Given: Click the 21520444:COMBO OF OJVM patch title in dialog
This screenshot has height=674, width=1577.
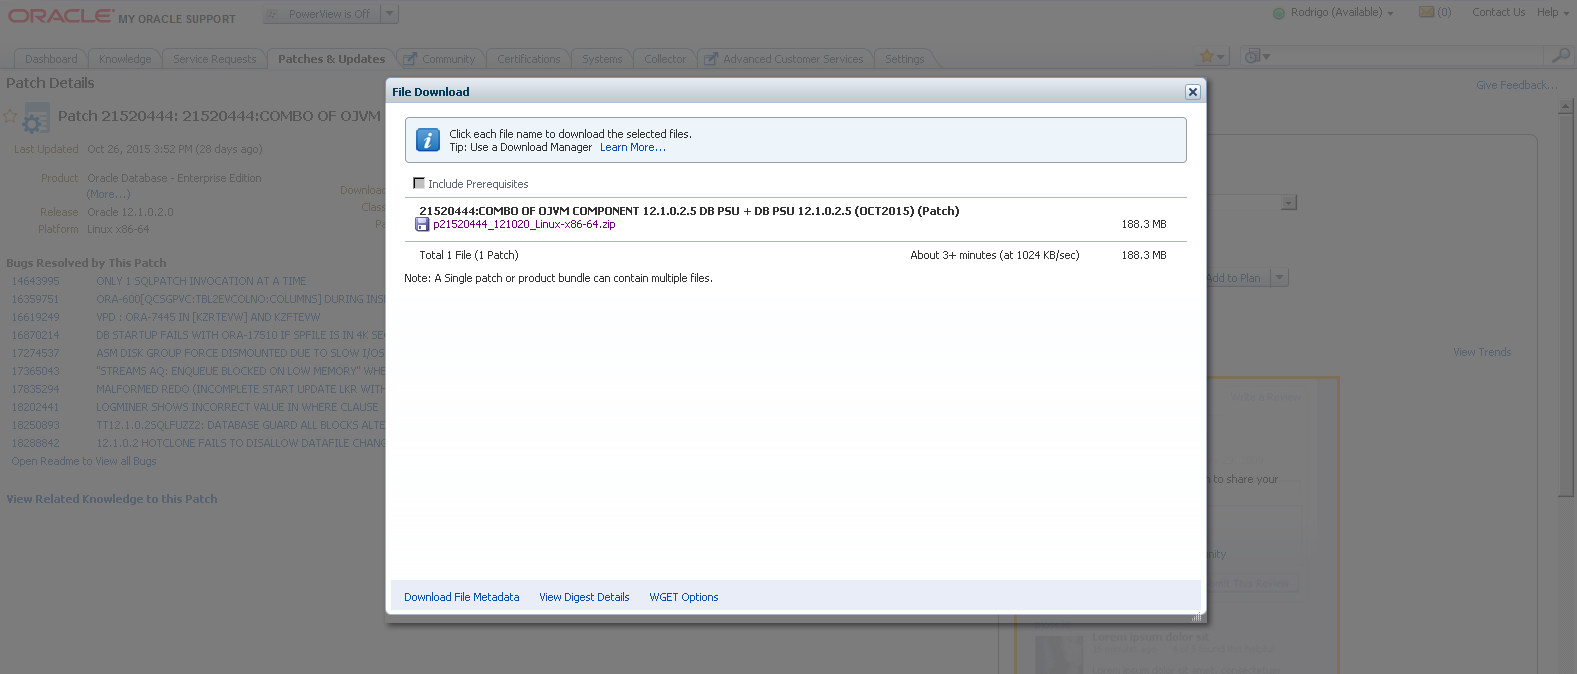Looking at the screenshot, I should tap(689, 211).
